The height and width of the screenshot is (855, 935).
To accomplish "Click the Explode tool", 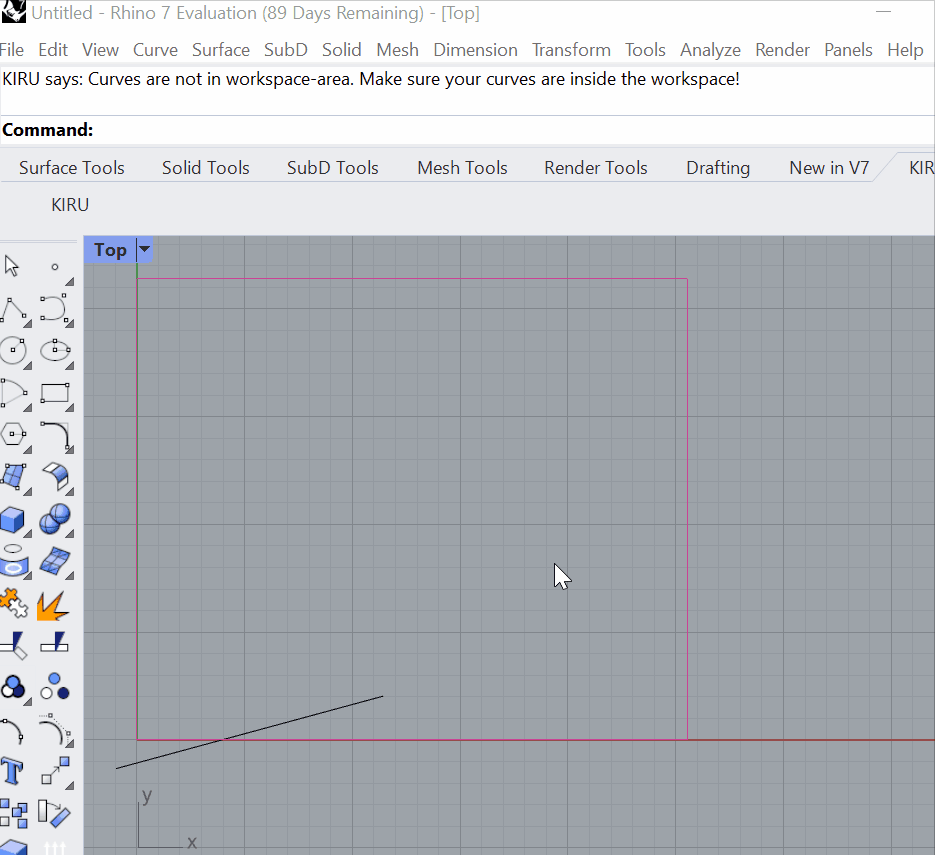I will point(54,605).
